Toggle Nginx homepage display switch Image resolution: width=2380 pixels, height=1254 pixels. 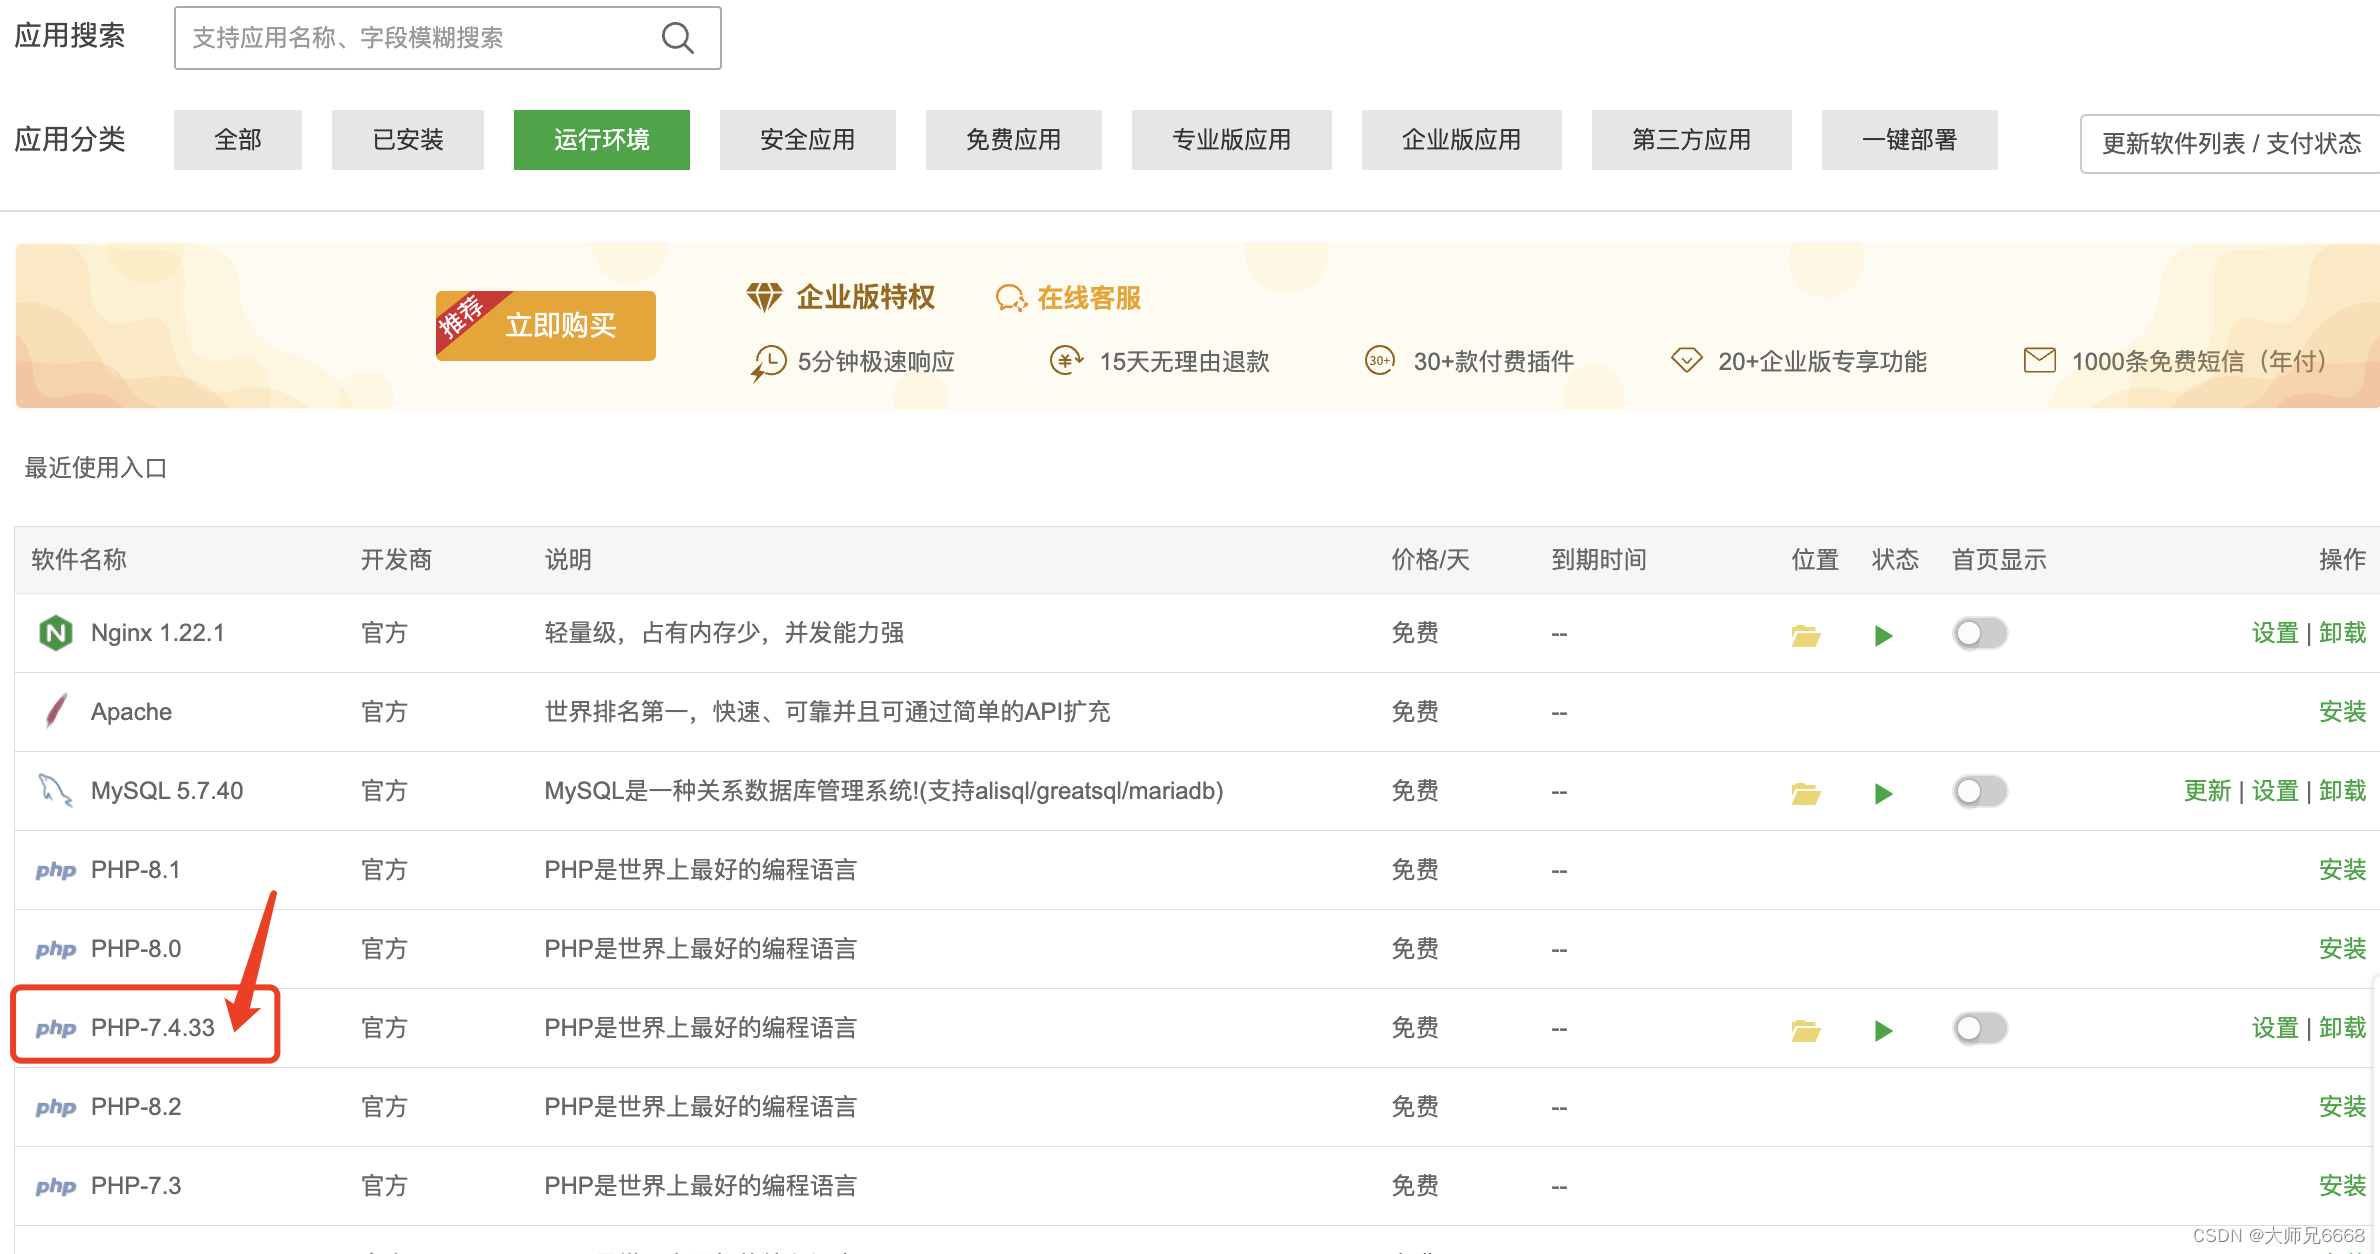[1980, 633]
